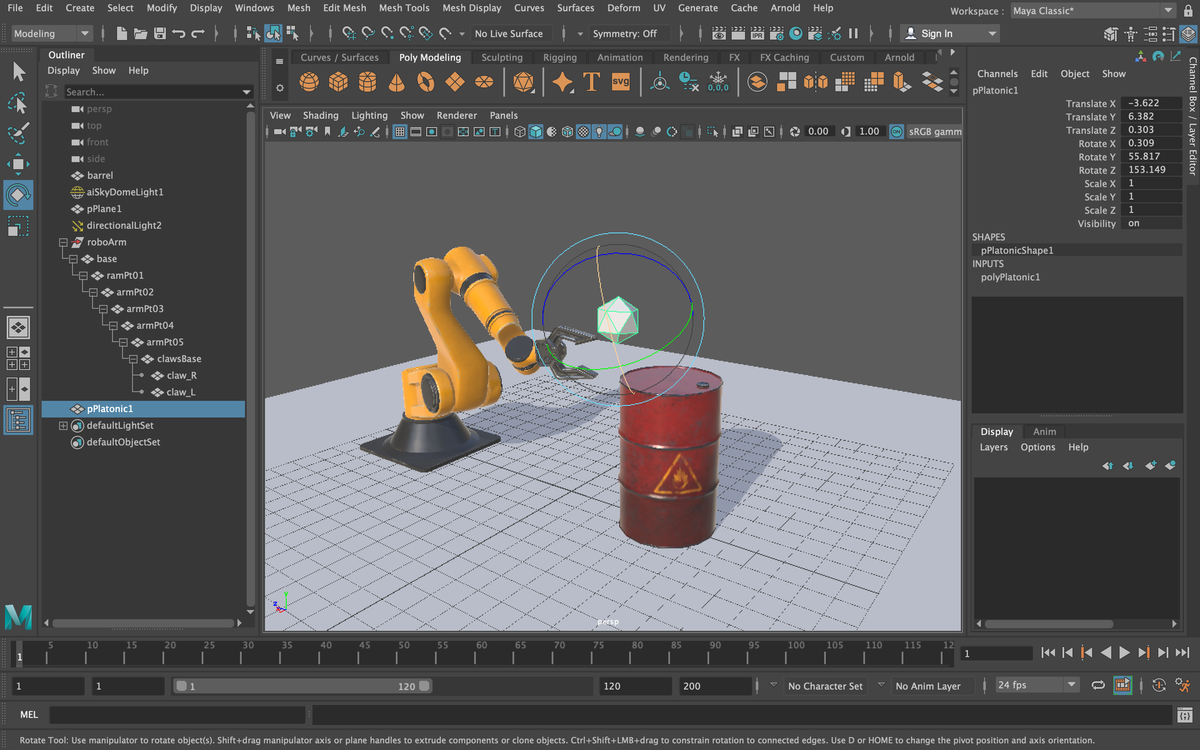Choose the Paint Selection tool
This screenshot has width=1200, height=750.
point(18,134)
